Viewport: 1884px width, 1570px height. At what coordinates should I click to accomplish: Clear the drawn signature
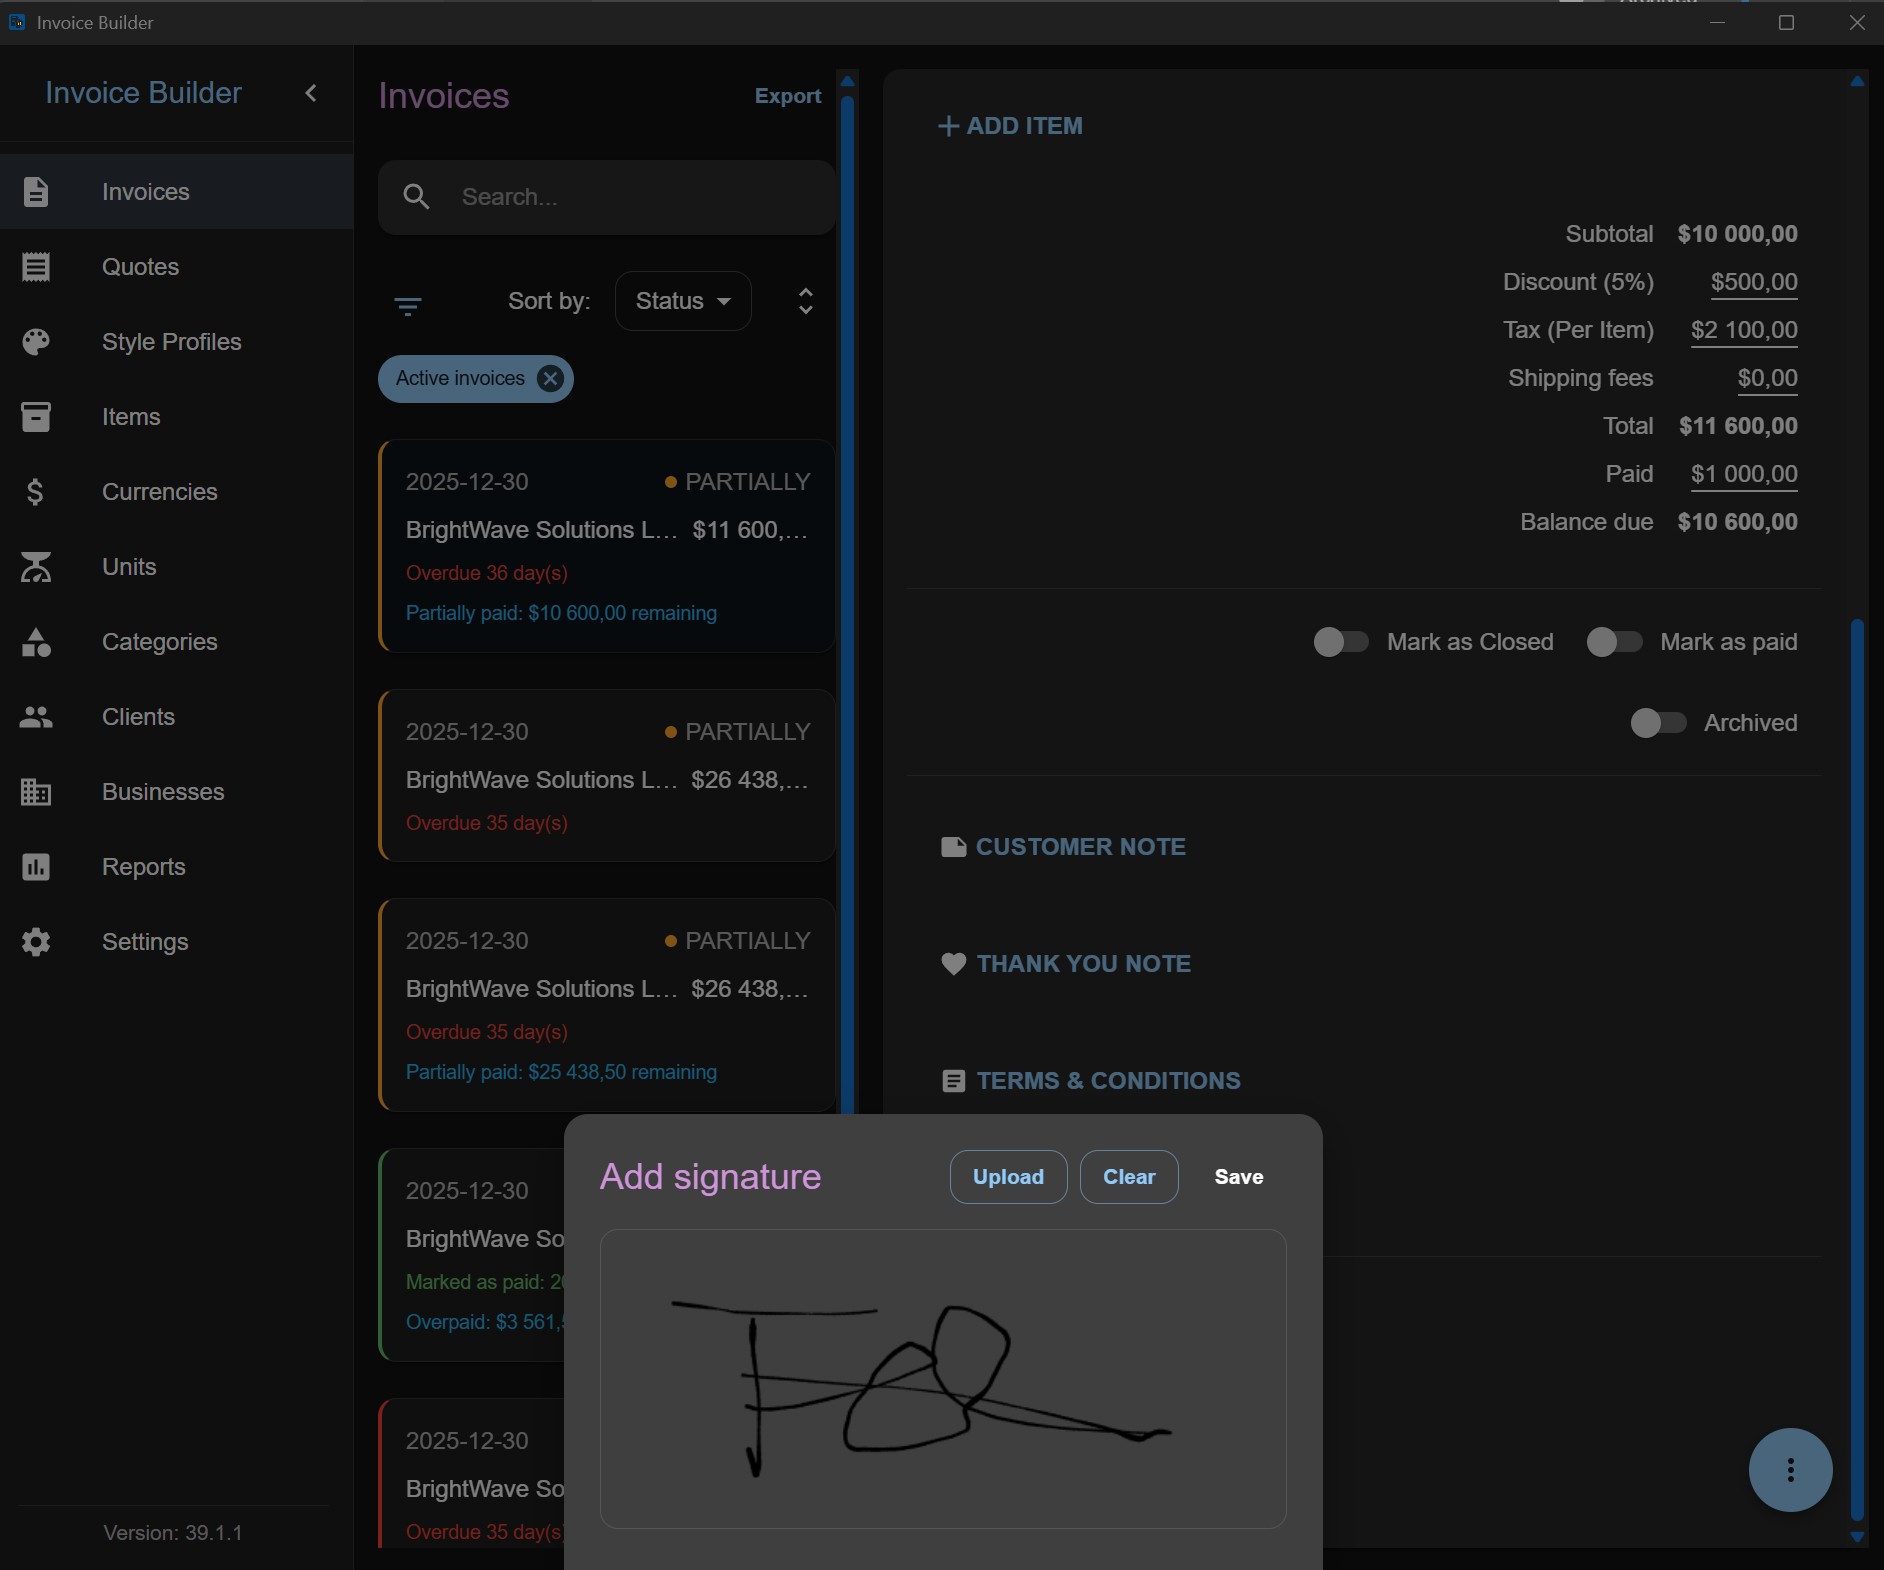(x=1129, y=1177)
